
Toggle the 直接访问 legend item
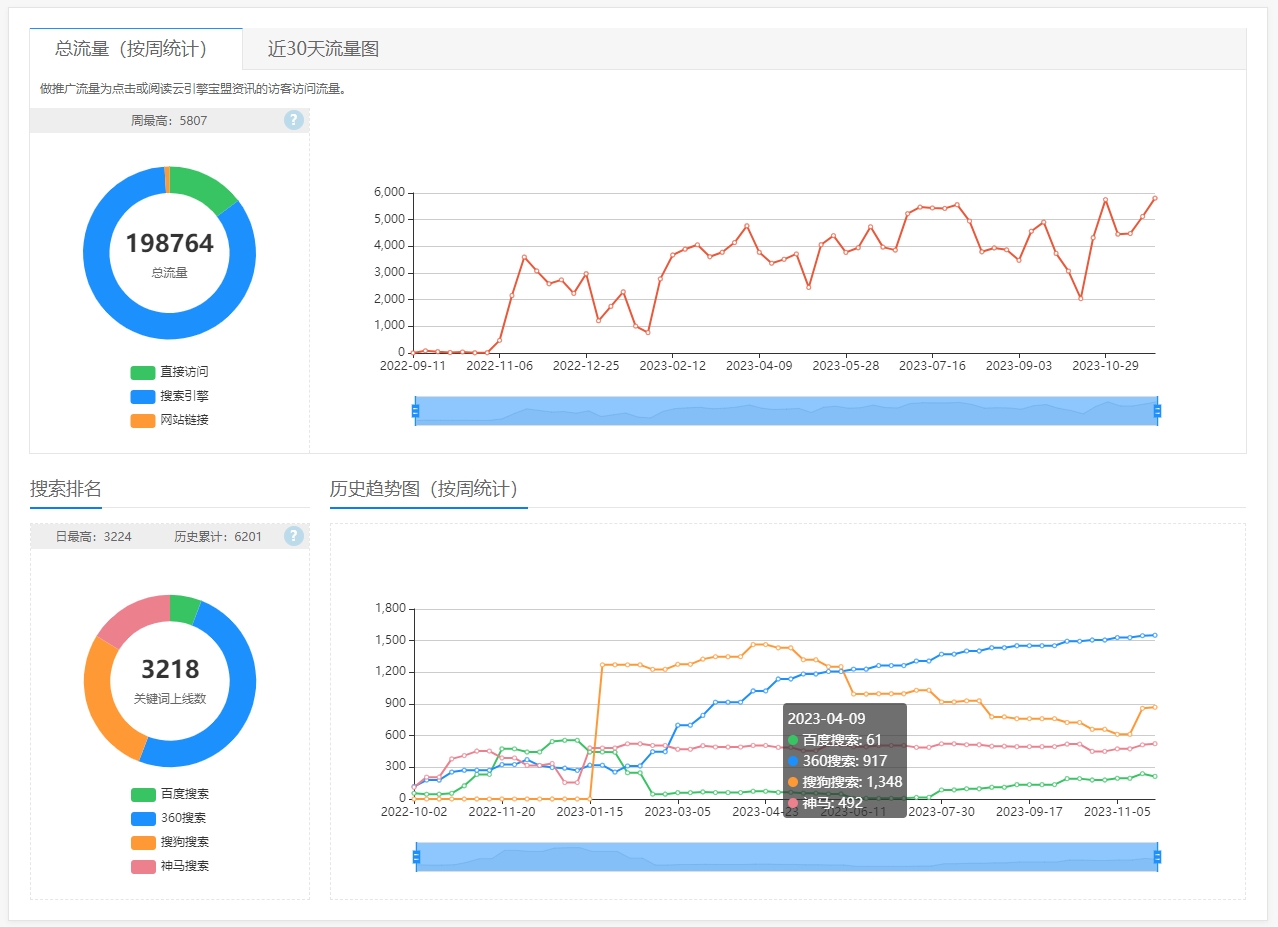[169, 372]
